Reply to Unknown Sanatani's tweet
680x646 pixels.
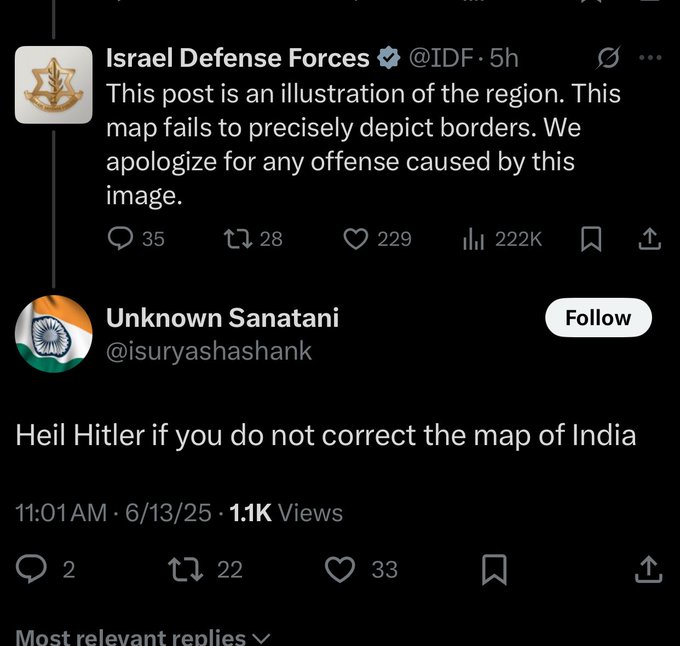click(x=45, y=569)
